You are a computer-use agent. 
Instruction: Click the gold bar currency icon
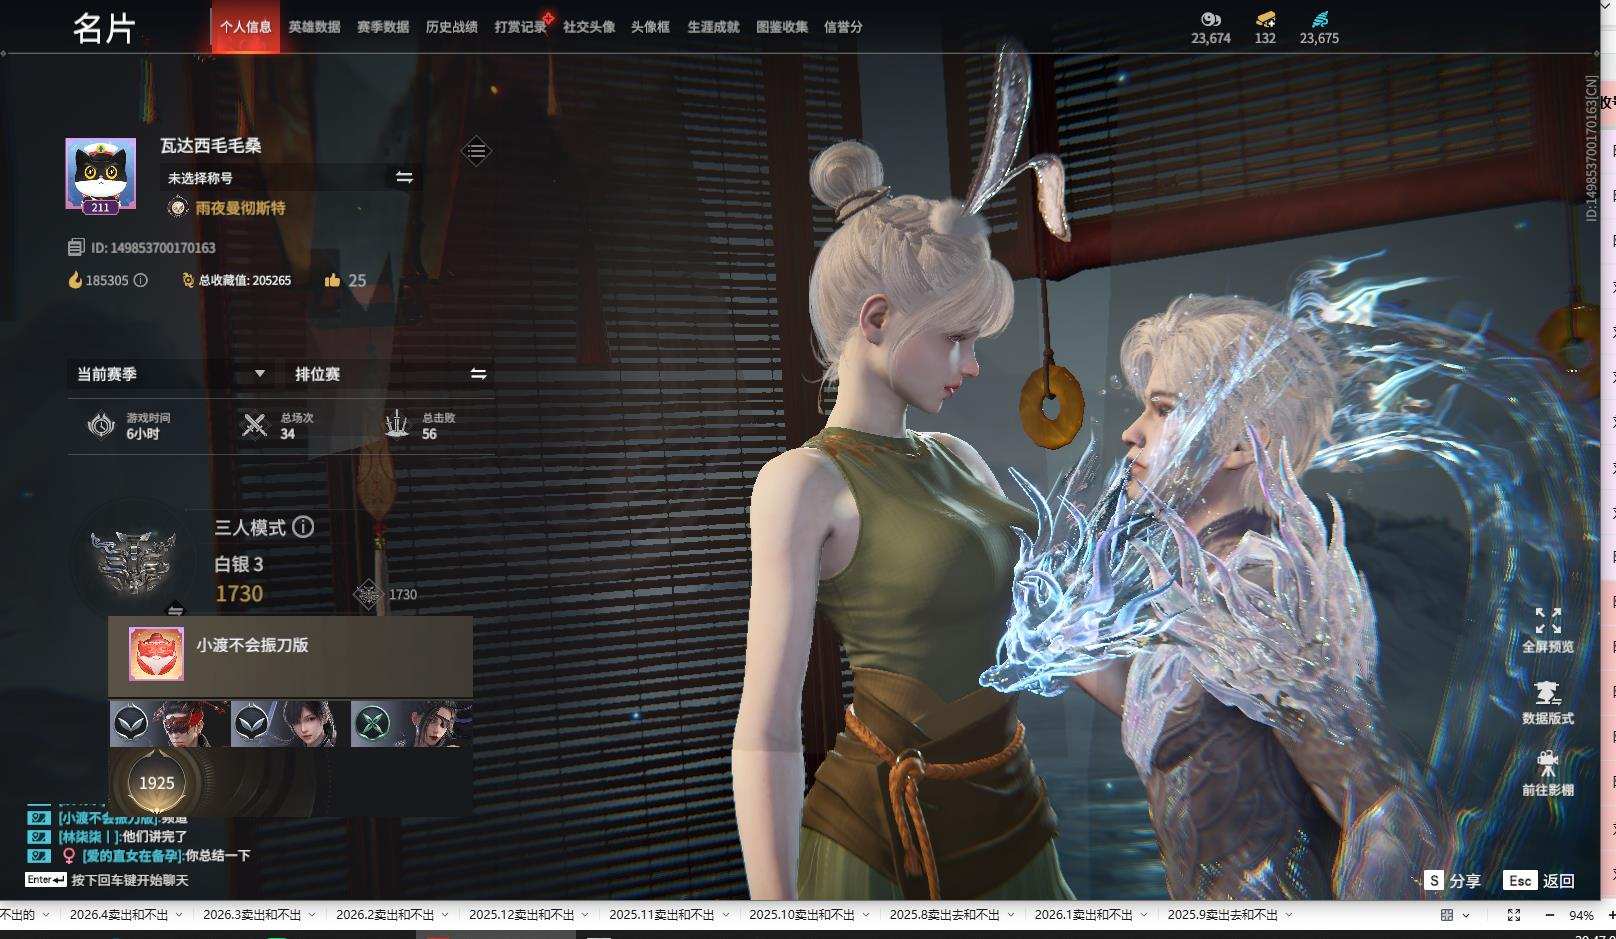pos(1265,19)
